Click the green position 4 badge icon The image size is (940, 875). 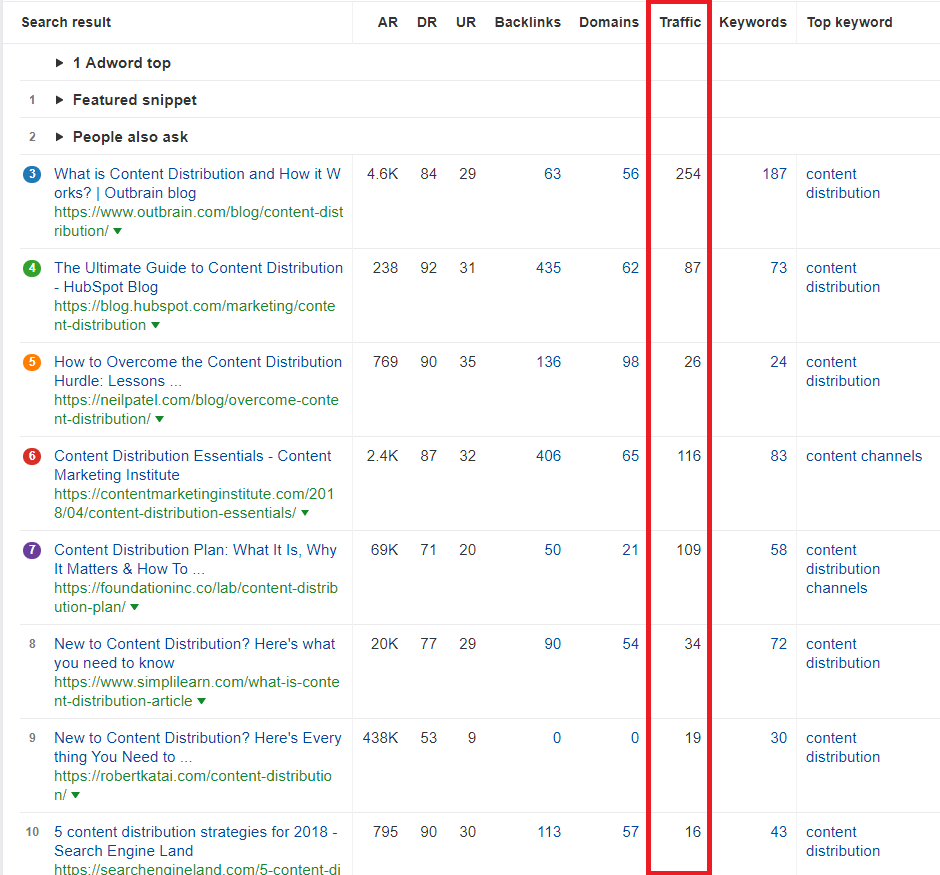(31, 268)
